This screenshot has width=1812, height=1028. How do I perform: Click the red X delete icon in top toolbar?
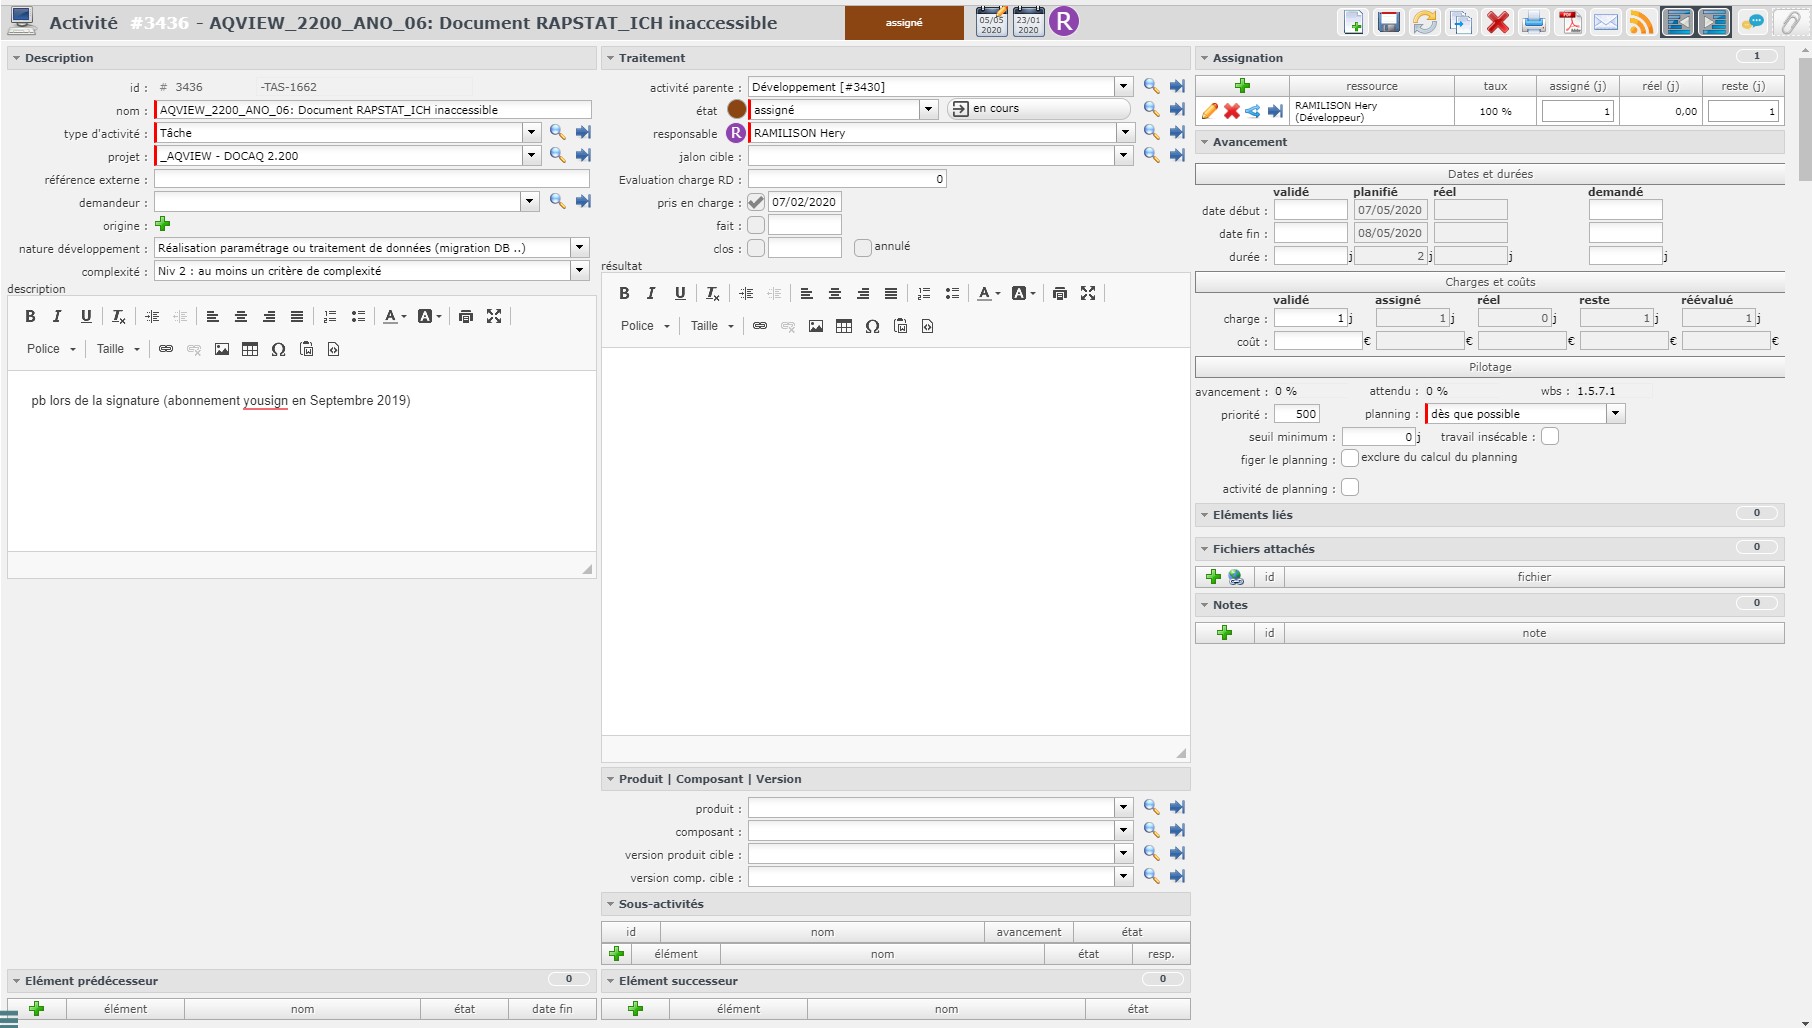point(1497,22)
